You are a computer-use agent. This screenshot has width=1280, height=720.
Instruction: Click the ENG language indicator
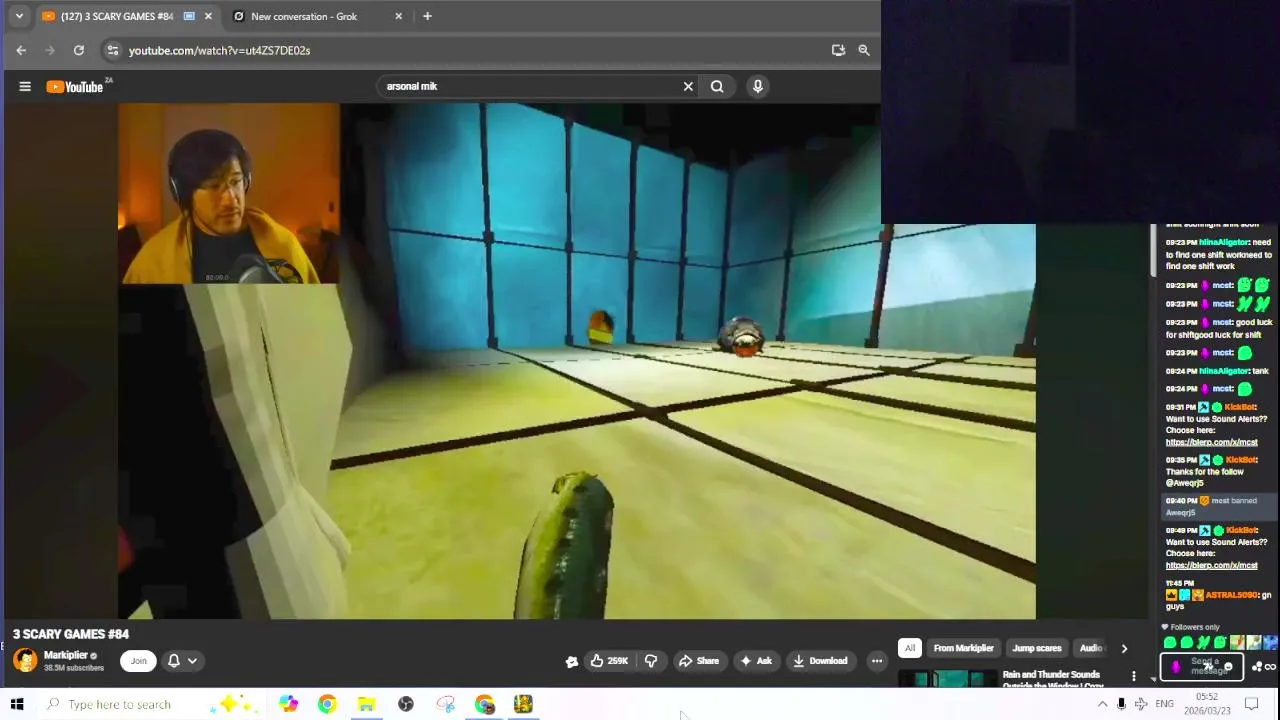[x=1164, y=704]
